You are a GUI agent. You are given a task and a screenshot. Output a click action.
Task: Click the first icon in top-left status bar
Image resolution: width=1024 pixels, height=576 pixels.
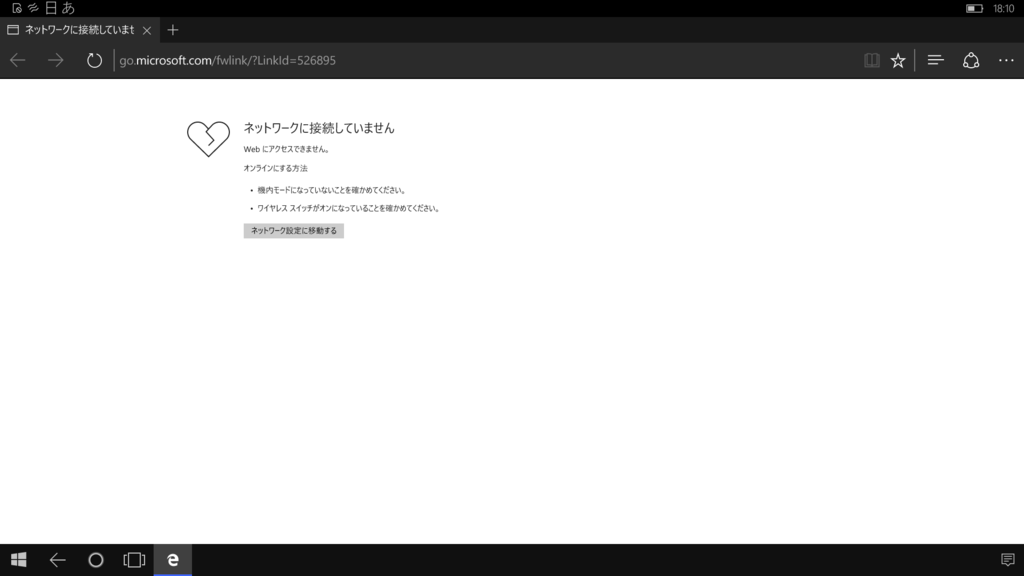17,8
